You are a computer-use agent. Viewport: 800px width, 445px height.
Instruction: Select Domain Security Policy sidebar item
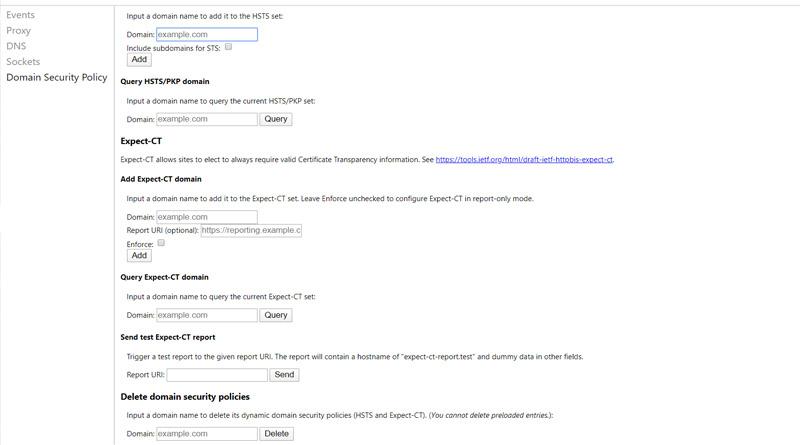point(56,77)
